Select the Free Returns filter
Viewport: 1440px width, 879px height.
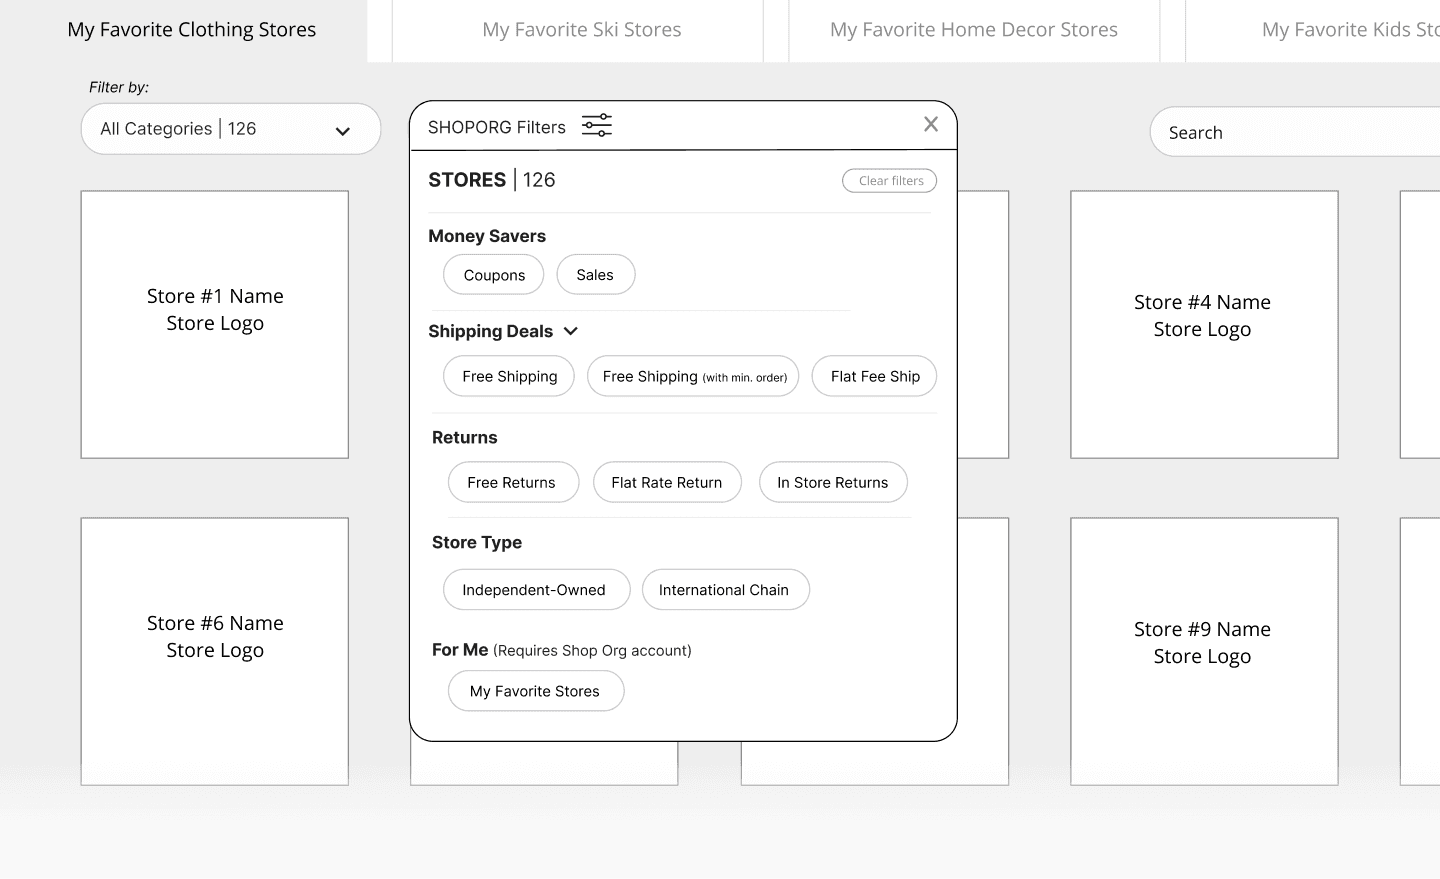(x=513, y=482)
